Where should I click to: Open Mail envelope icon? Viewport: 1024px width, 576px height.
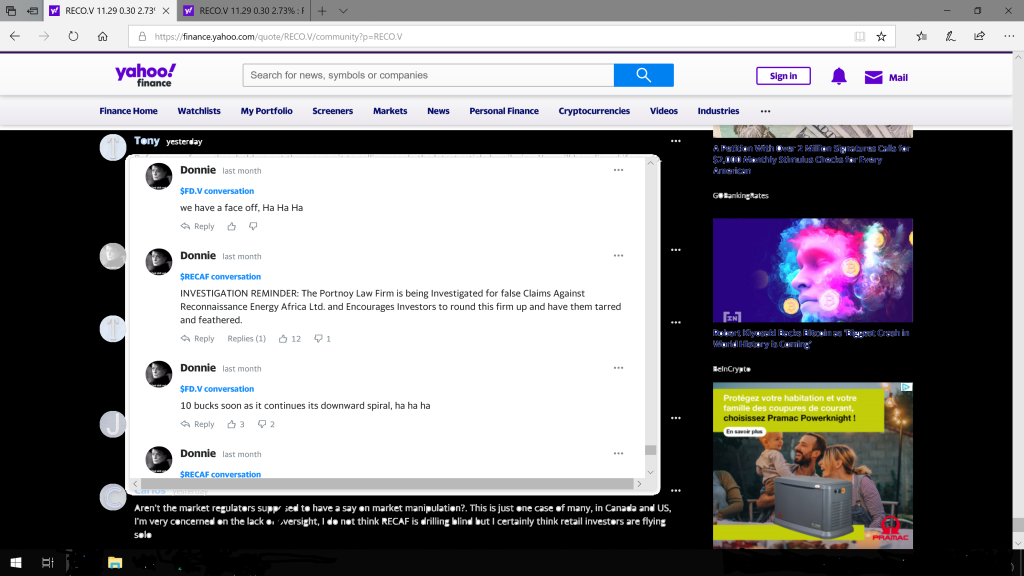pos(874,77)
